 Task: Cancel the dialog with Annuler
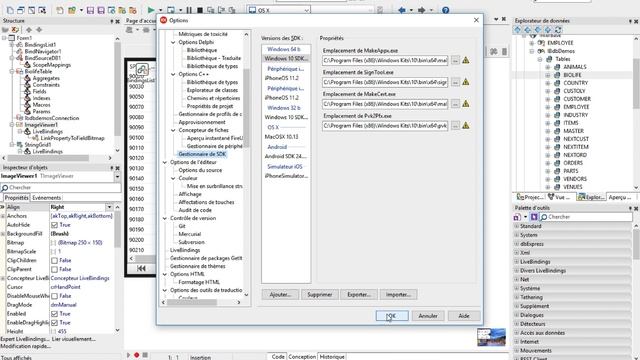[428, 316]
